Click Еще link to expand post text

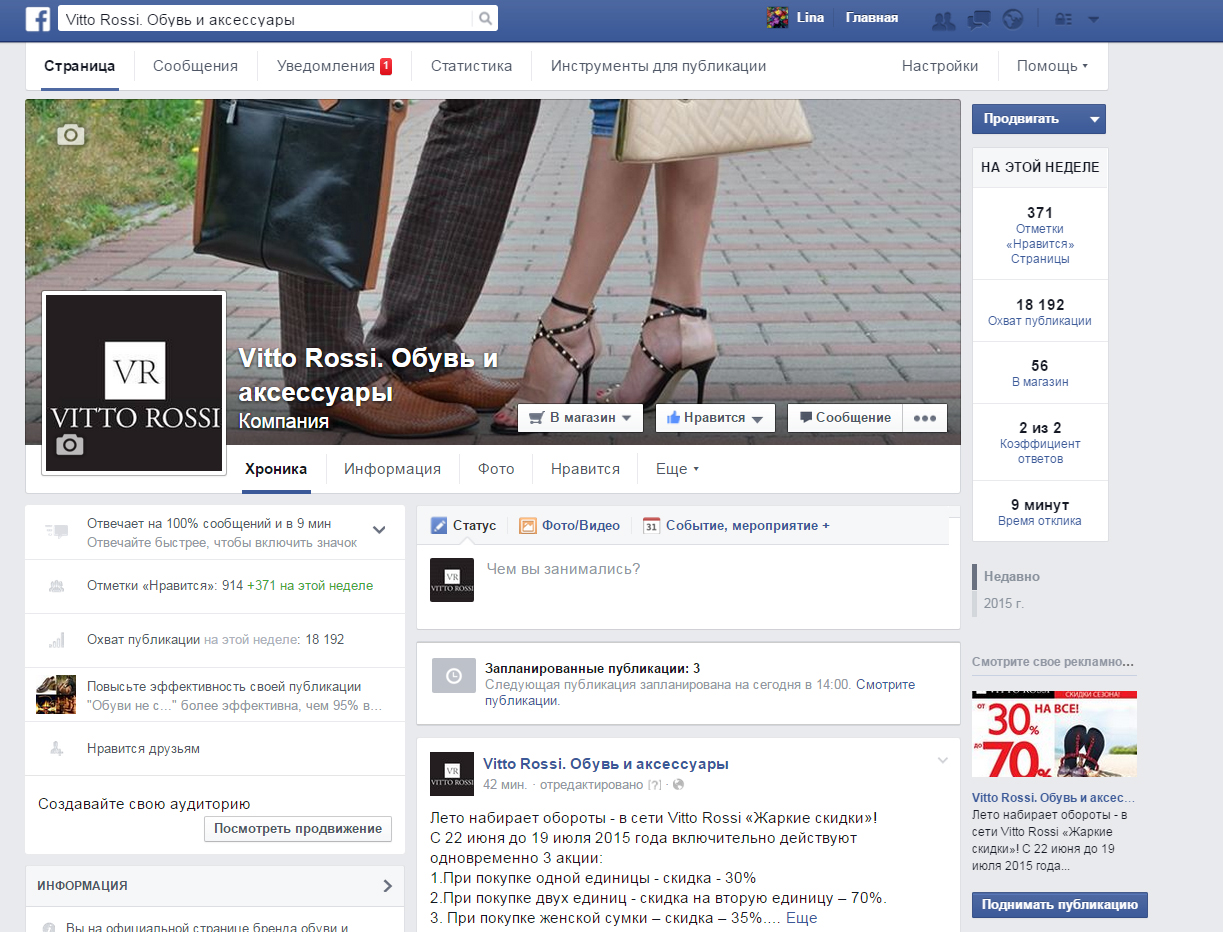click(801, 918)
